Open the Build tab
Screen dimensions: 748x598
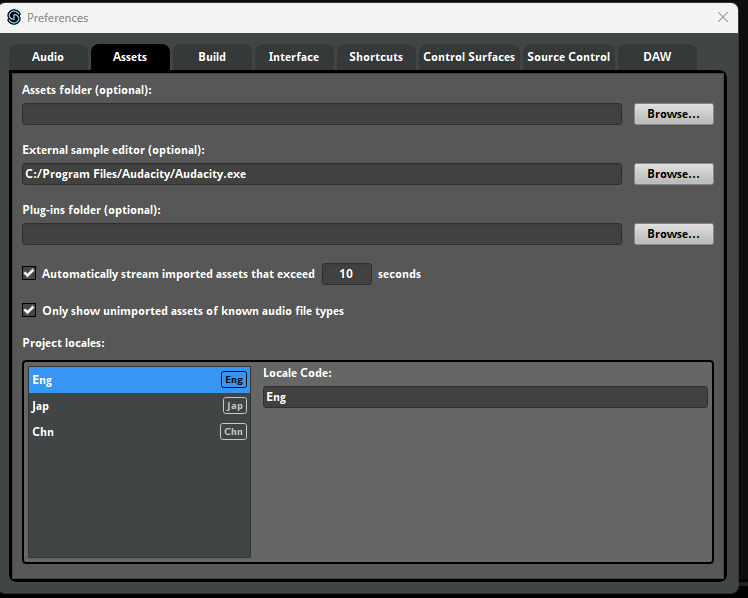[212, 57]
